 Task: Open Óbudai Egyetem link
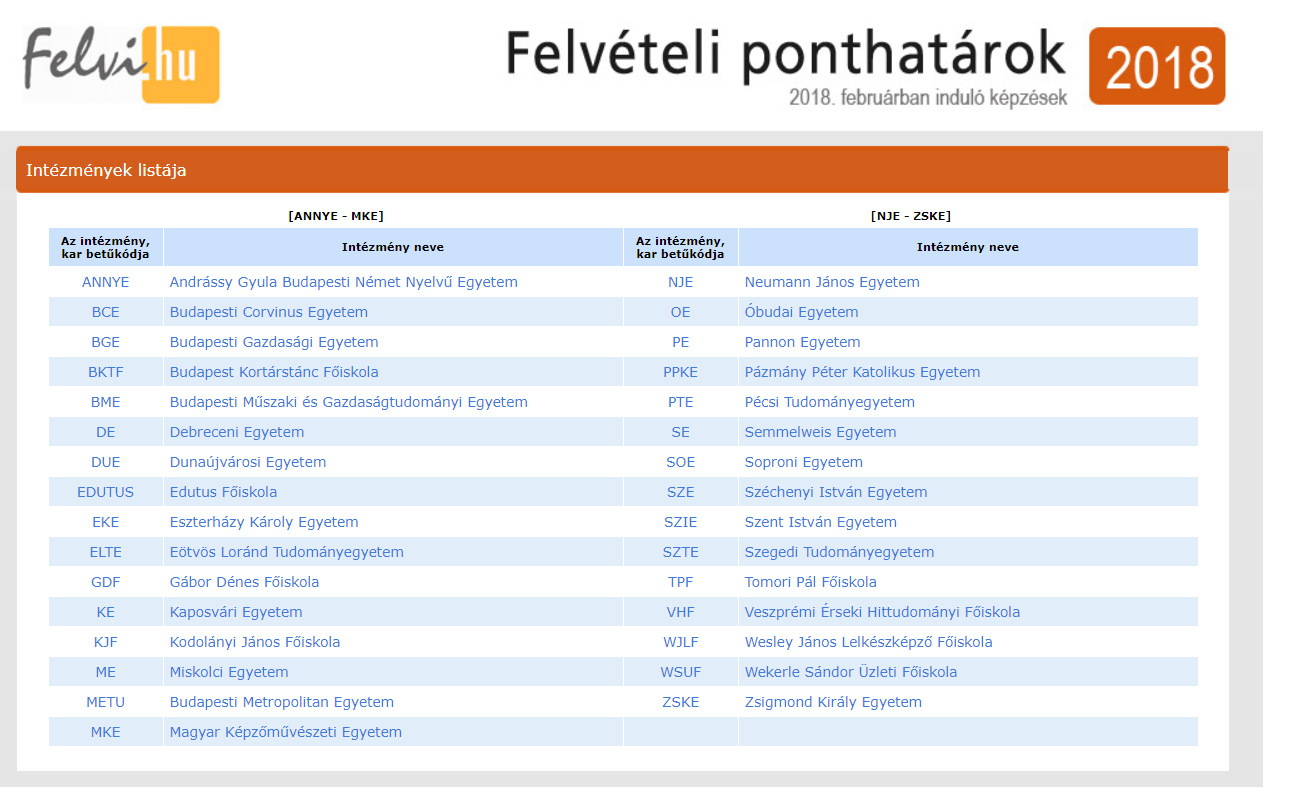point(802,312)
